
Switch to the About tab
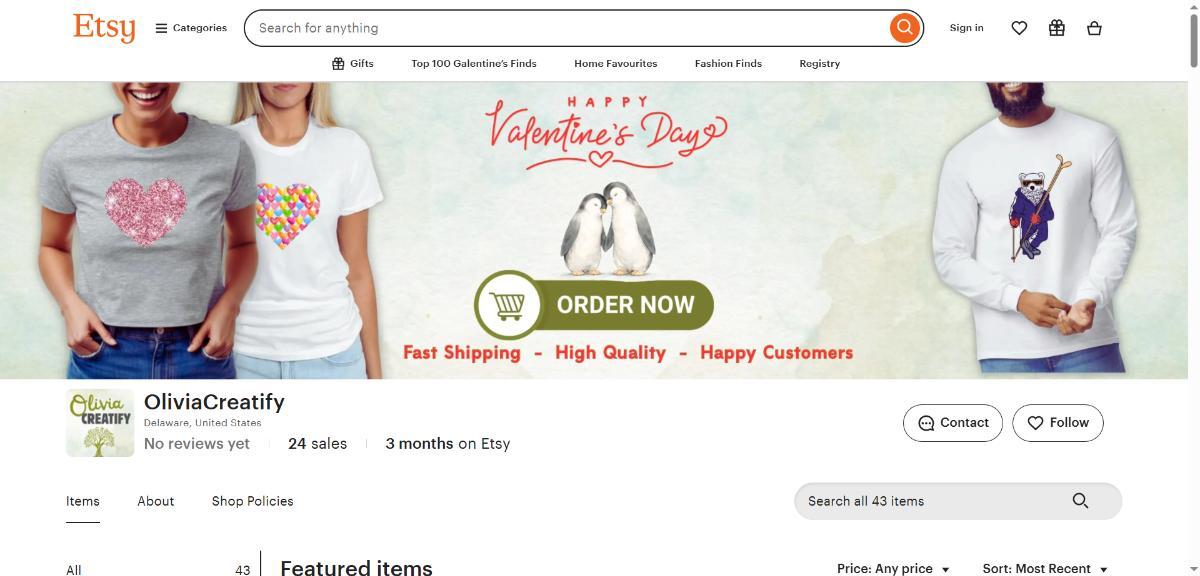tap(156, 501)
